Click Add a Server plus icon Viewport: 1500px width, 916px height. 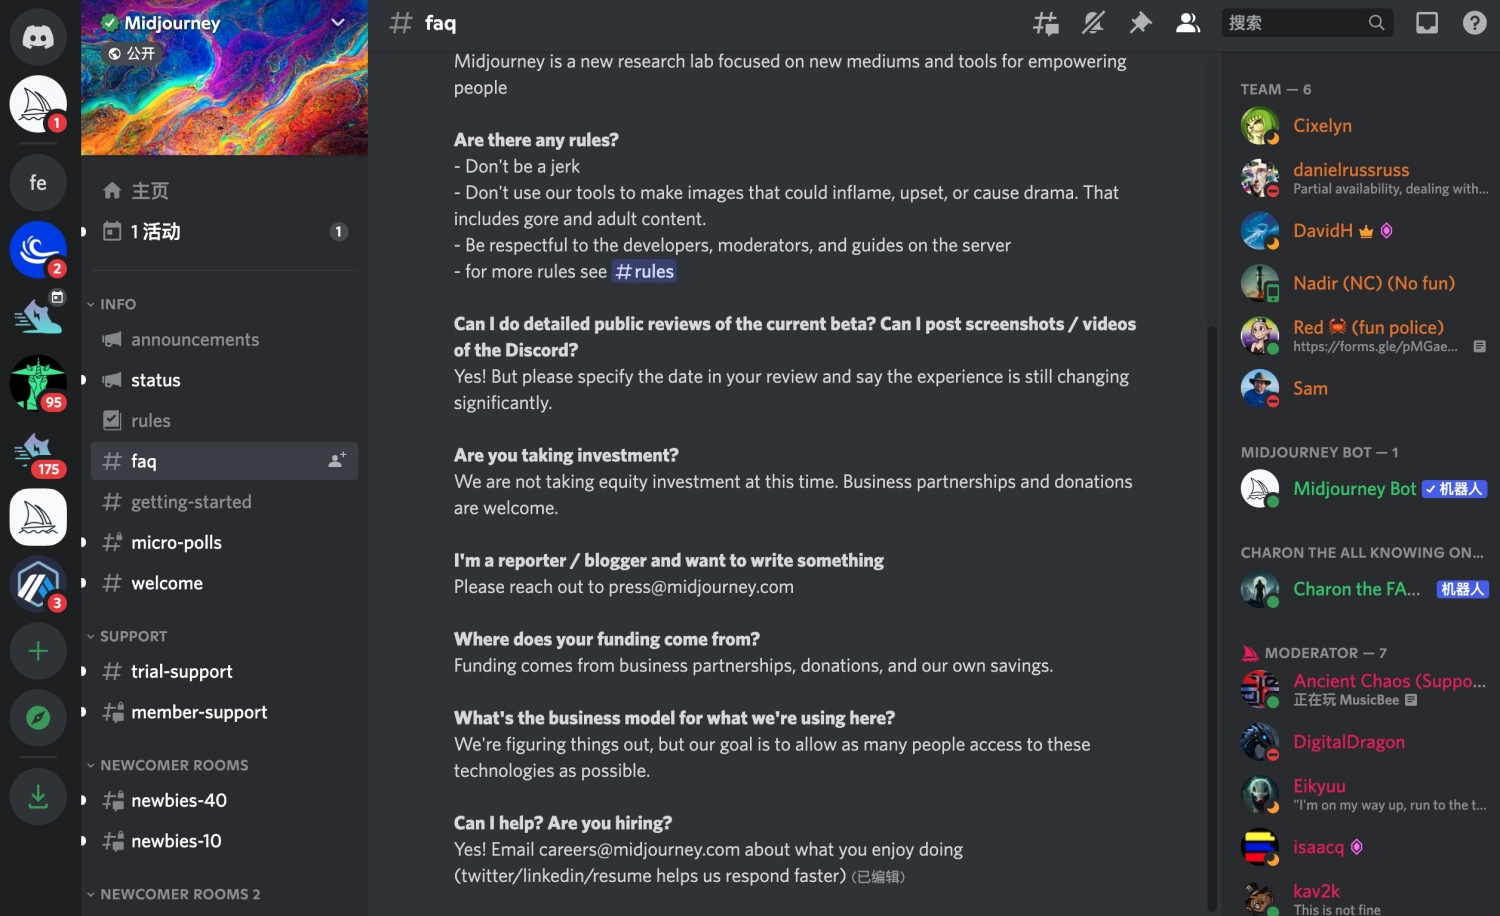(38, 652)
